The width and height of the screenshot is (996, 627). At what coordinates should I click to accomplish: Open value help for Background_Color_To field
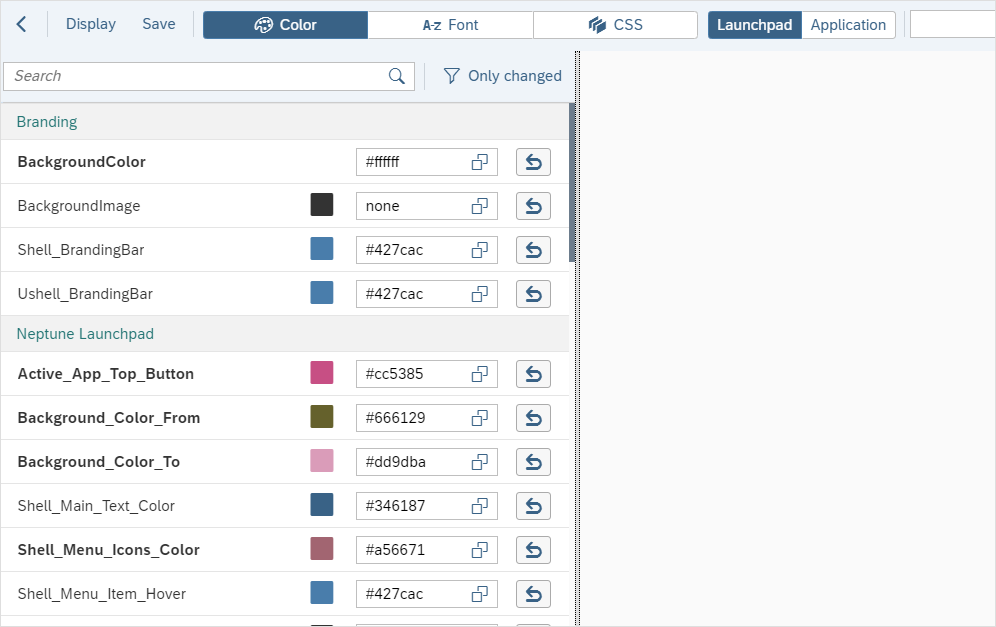pos(480,462)
